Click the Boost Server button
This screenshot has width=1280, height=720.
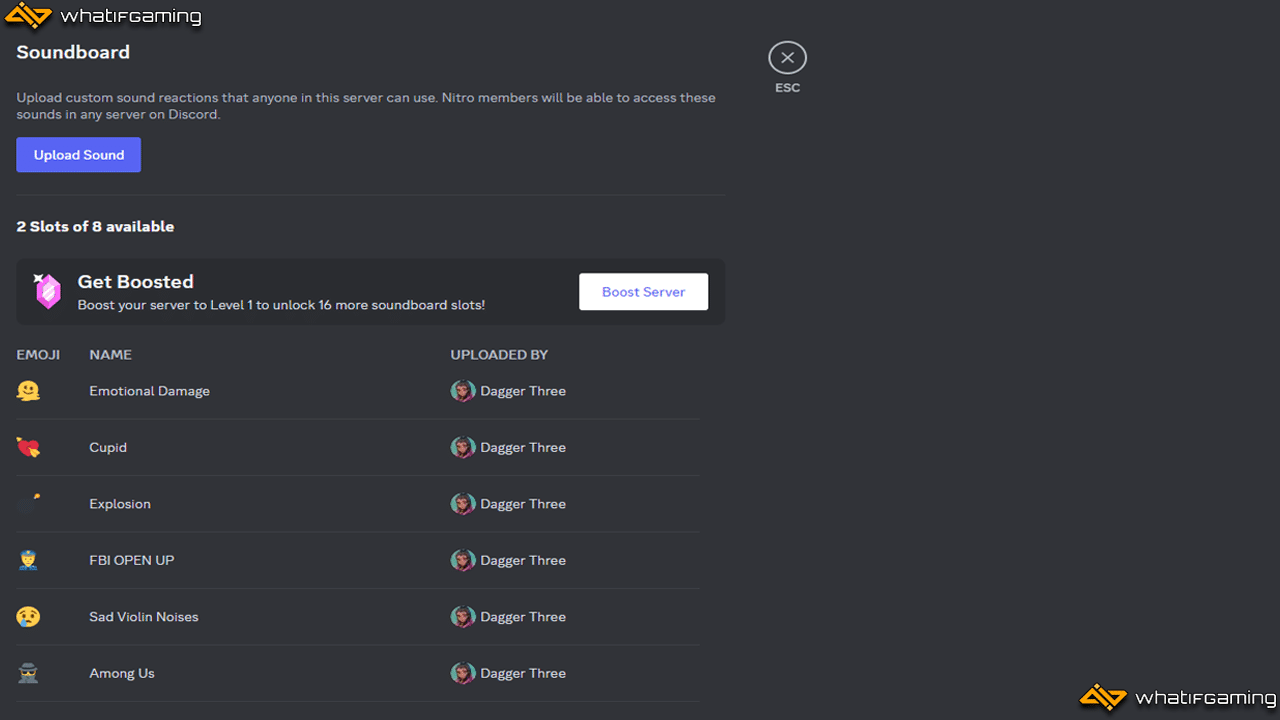click(643, 292)
